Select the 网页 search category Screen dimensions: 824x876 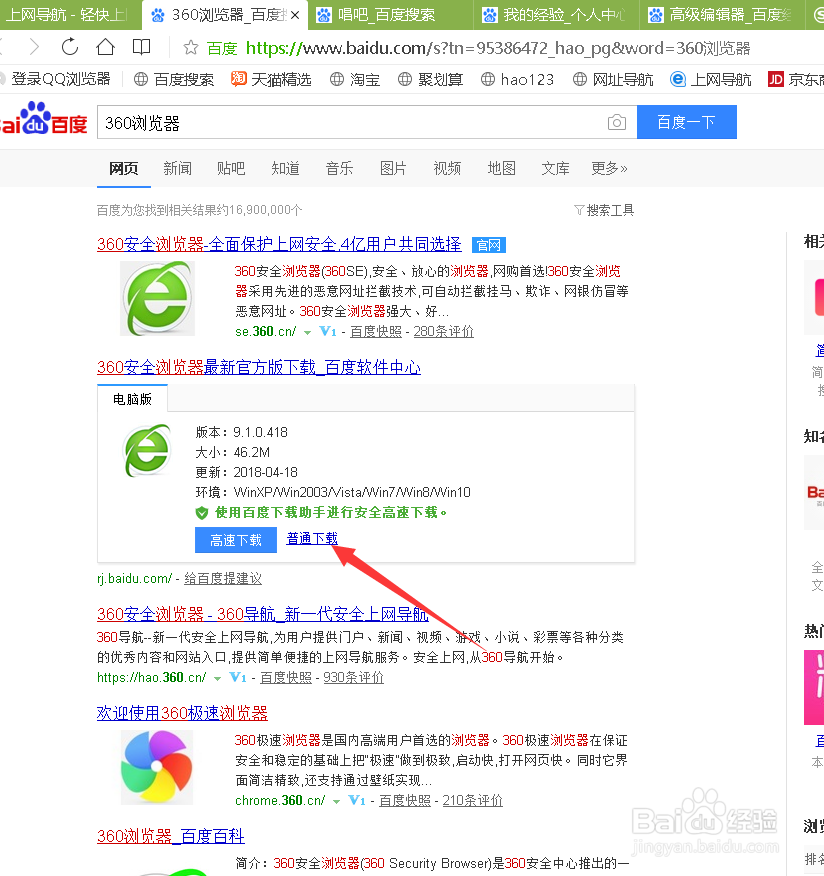pyautogui.click(x=123, y=168)
